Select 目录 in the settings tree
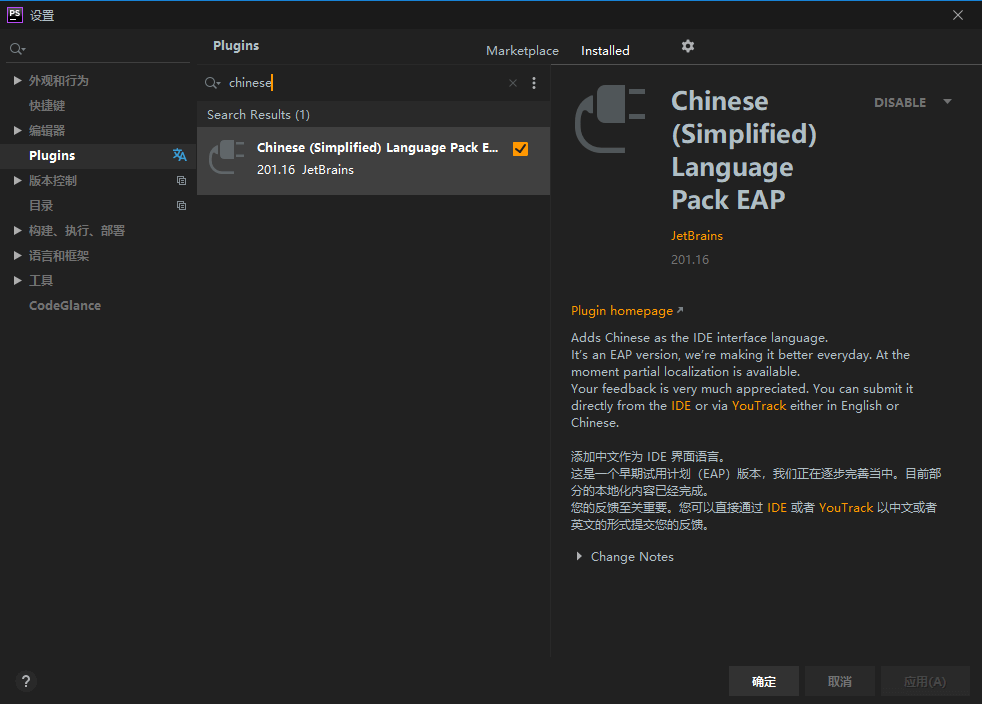Viewport: 982px width, 704px height. point(41,205)
